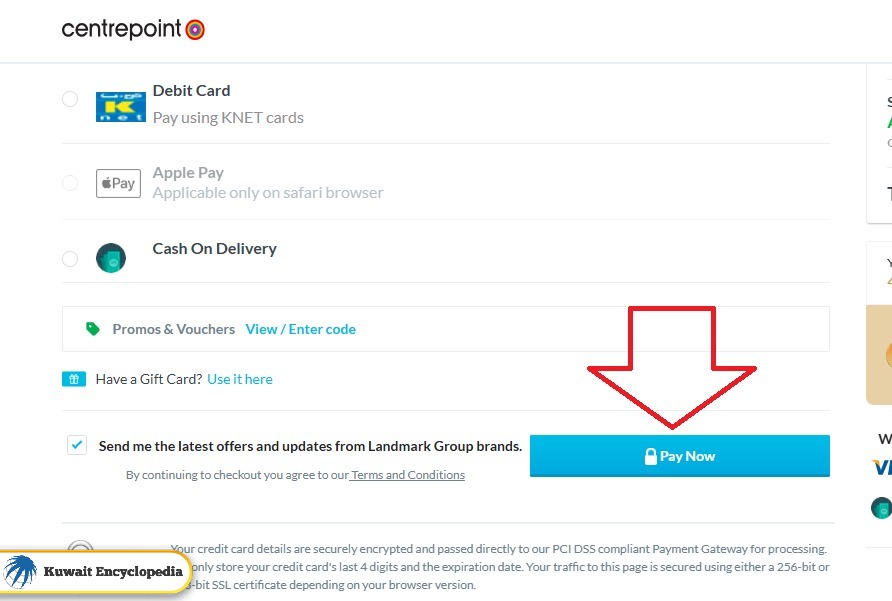Open the Terms and Conditions link
Screen dimensions: 892x601
click(x=408, y=475)
